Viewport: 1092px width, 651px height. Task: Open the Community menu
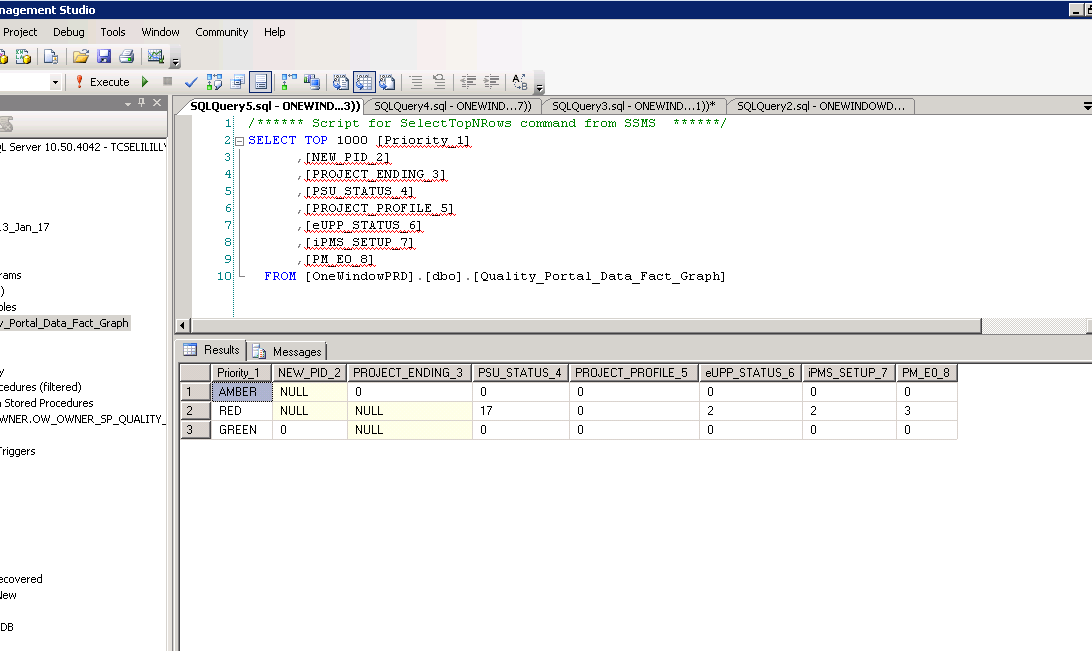pyautogui.click(x=221, y=32)
